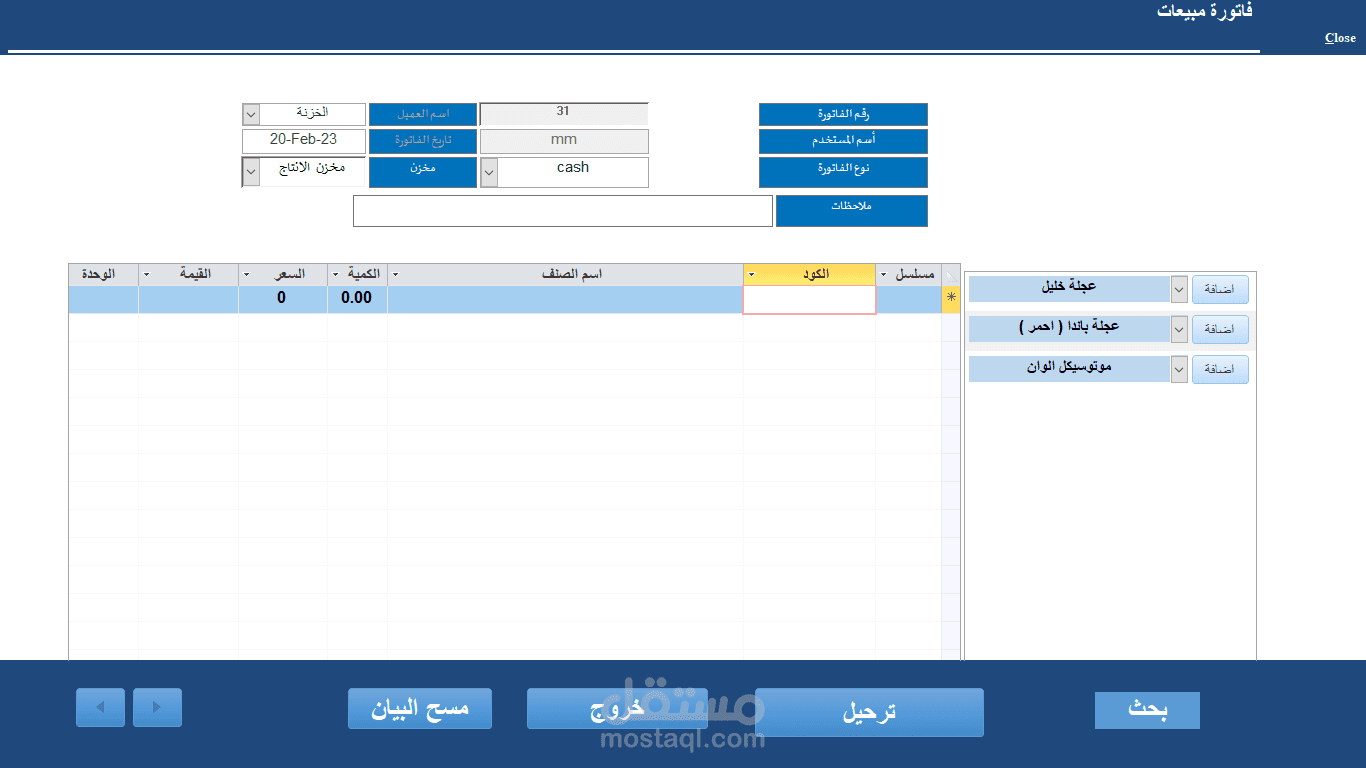Click the بحث search button
1366x768 pixels.
(1147, 710)
